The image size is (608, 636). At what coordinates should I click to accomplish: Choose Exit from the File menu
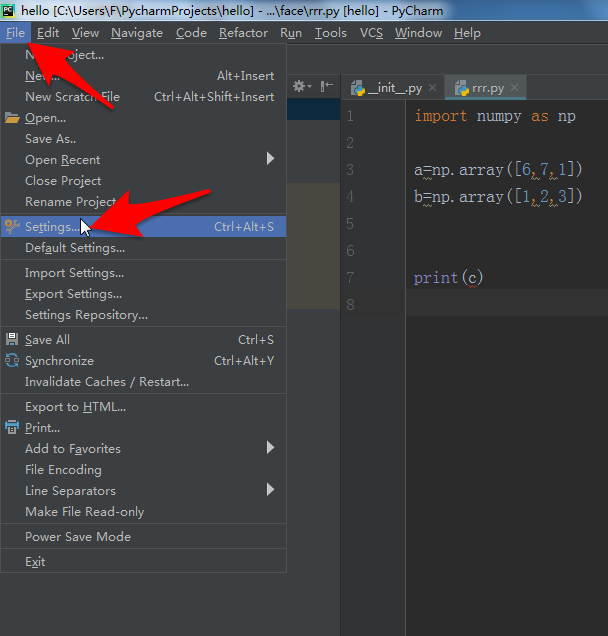144,562
